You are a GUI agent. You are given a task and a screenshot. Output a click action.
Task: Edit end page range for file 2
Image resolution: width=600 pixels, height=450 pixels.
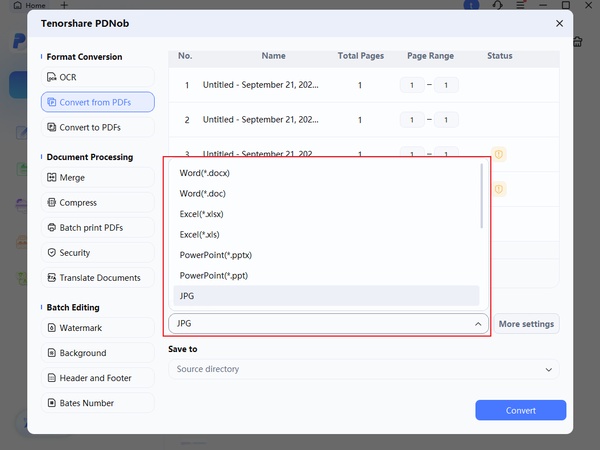coord(446,120)
